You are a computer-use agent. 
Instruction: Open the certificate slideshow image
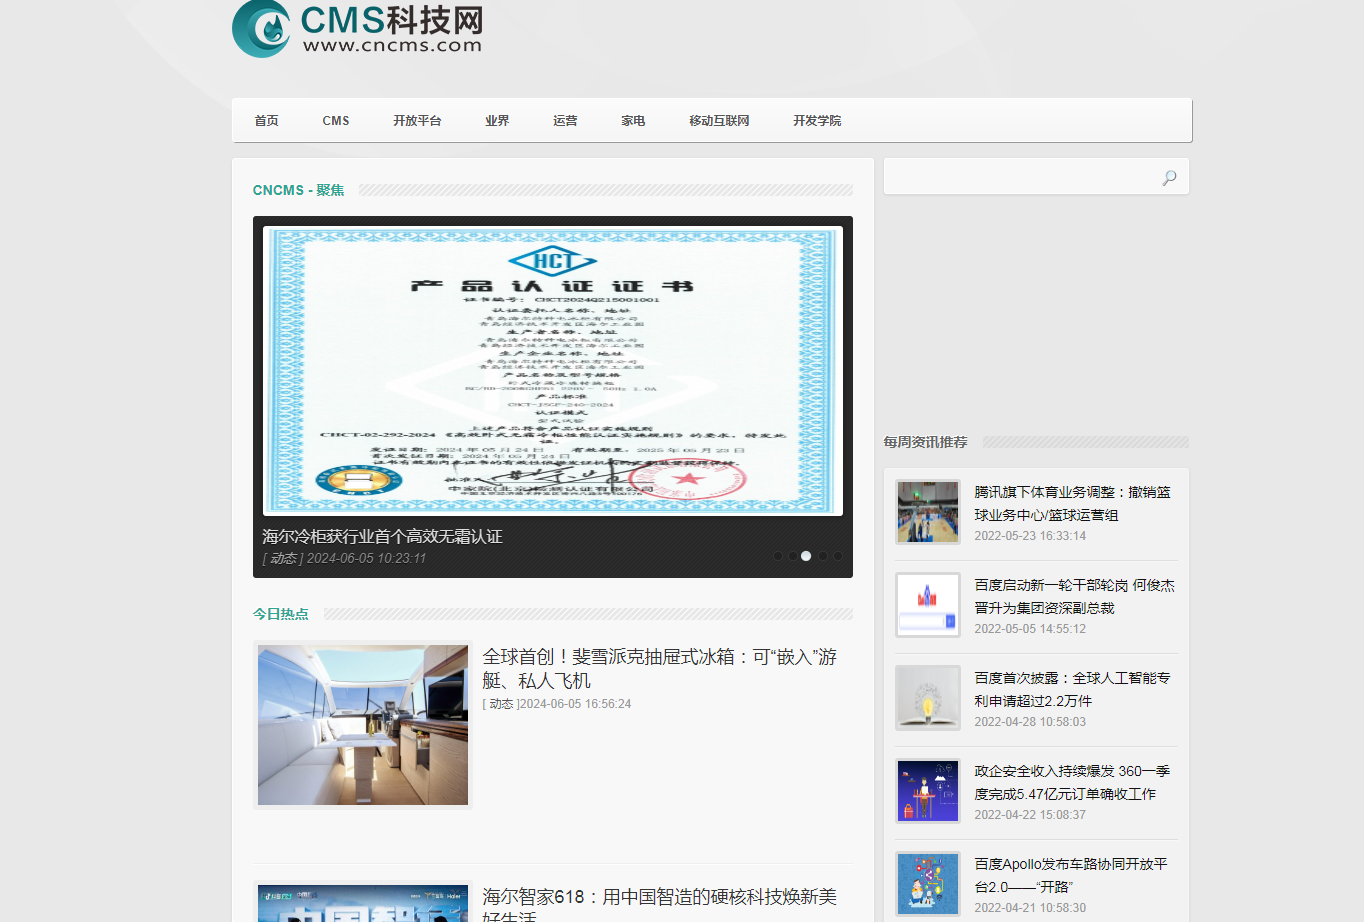(x=553, y=371)
